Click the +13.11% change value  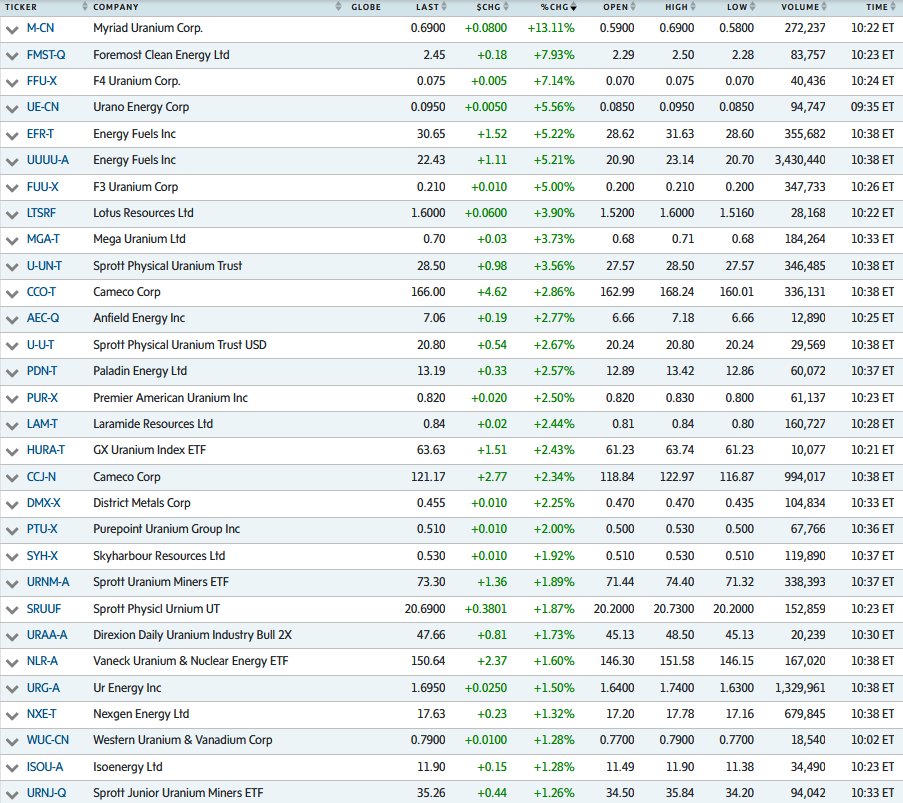(x=551, y=28)
